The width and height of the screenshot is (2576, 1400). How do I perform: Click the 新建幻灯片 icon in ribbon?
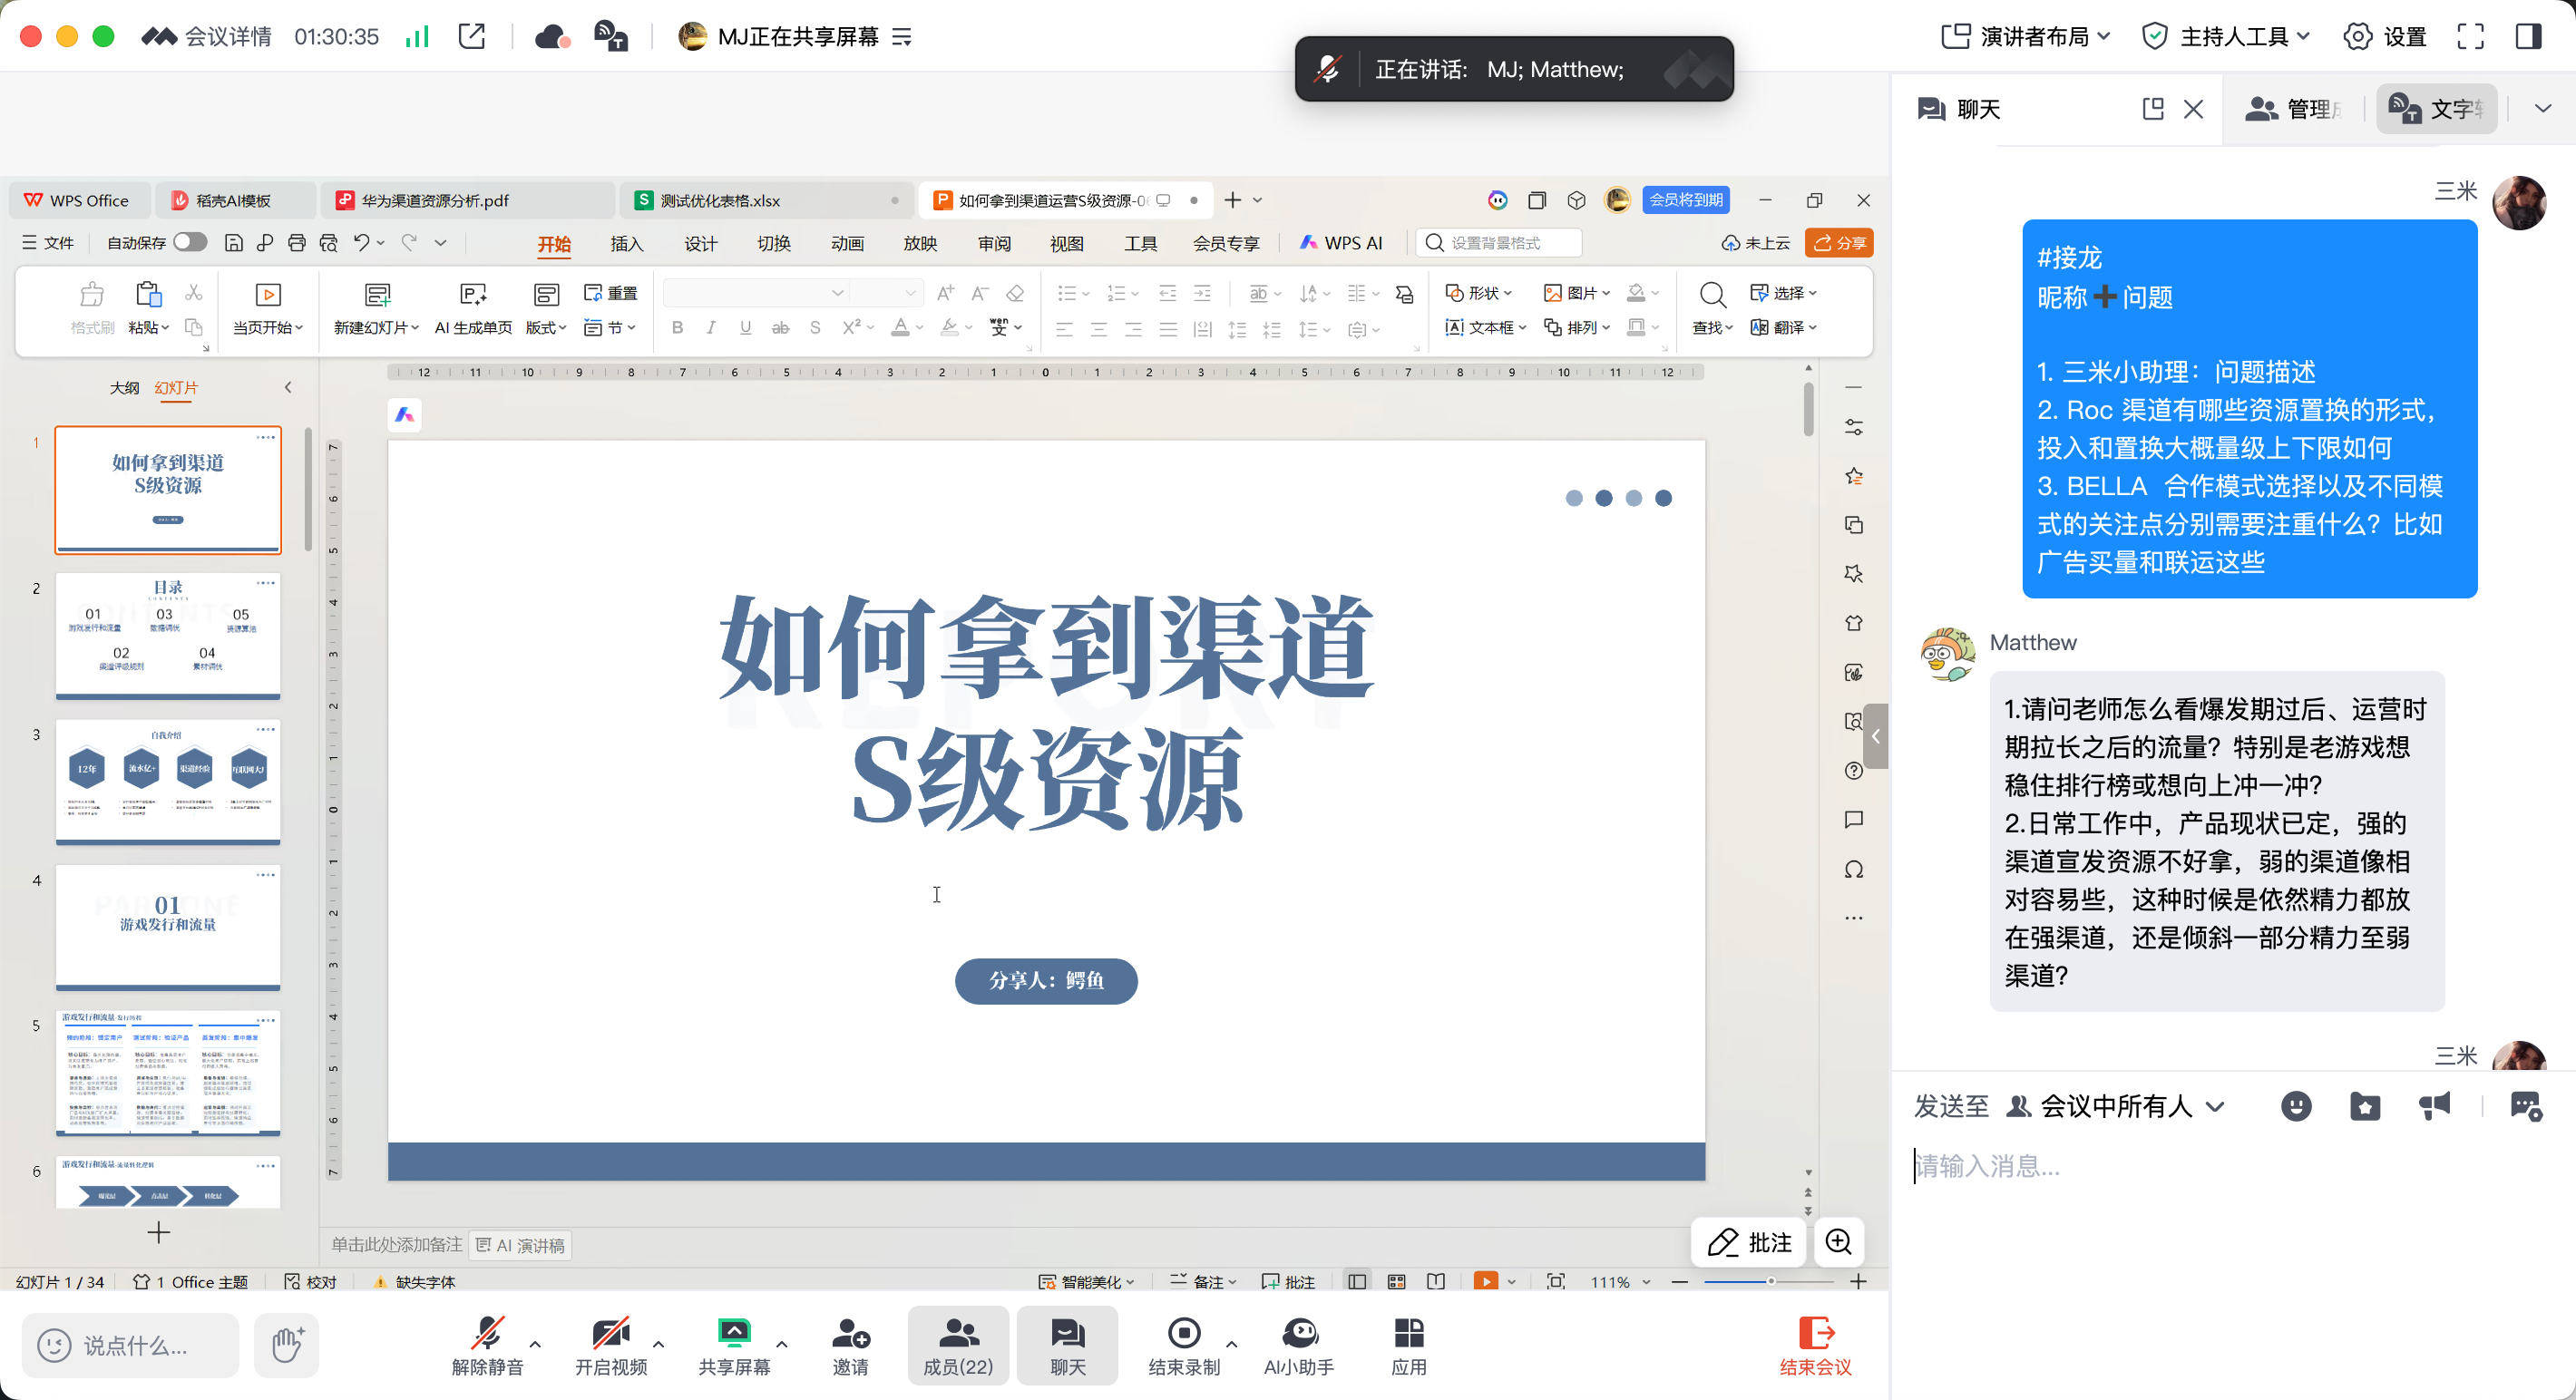coord(377,294)
